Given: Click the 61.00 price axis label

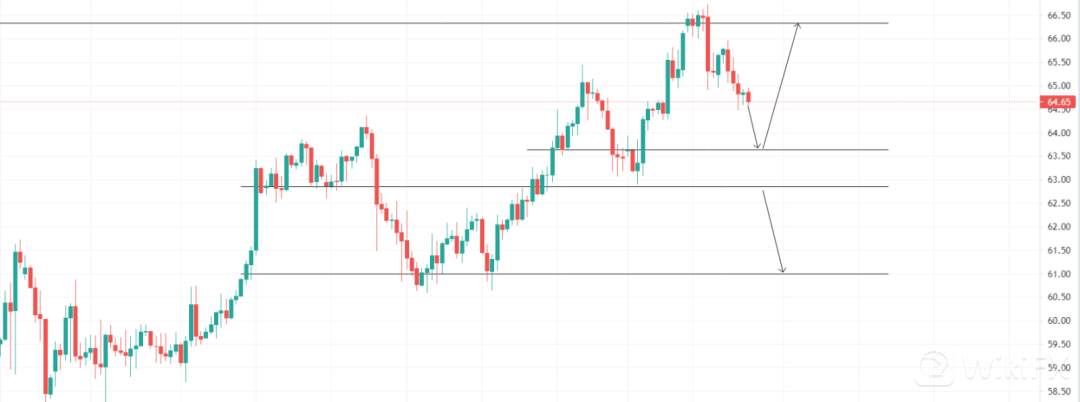Looking at the screenshot, I should click(x=1060, y=274).
